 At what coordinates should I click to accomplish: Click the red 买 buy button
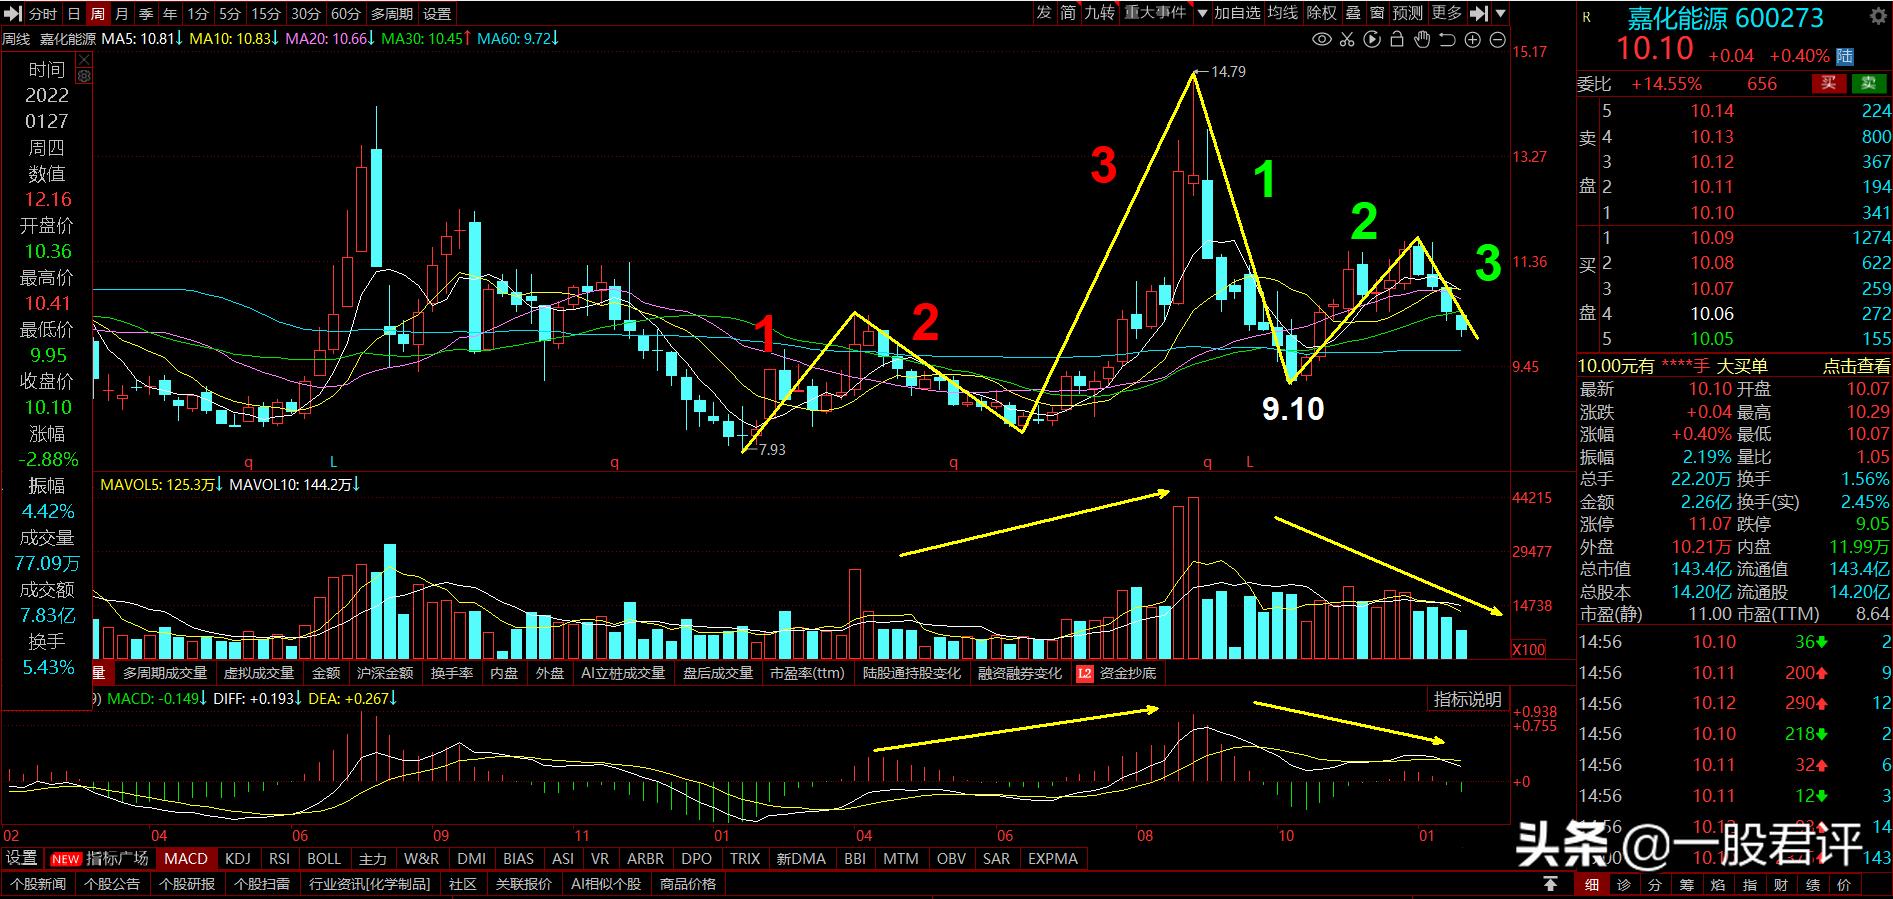pyautogui.click(x=1829, y=84)
